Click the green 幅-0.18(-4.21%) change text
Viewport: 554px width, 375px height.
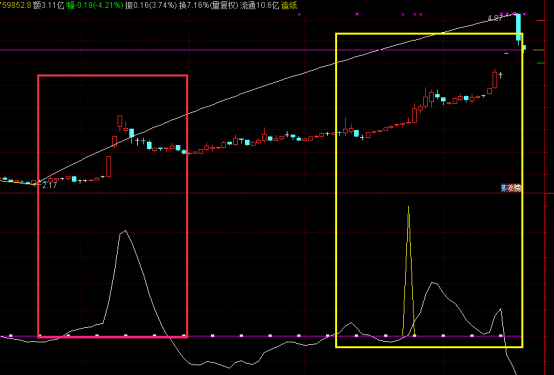pyautogui.click(x=95, y=5)
